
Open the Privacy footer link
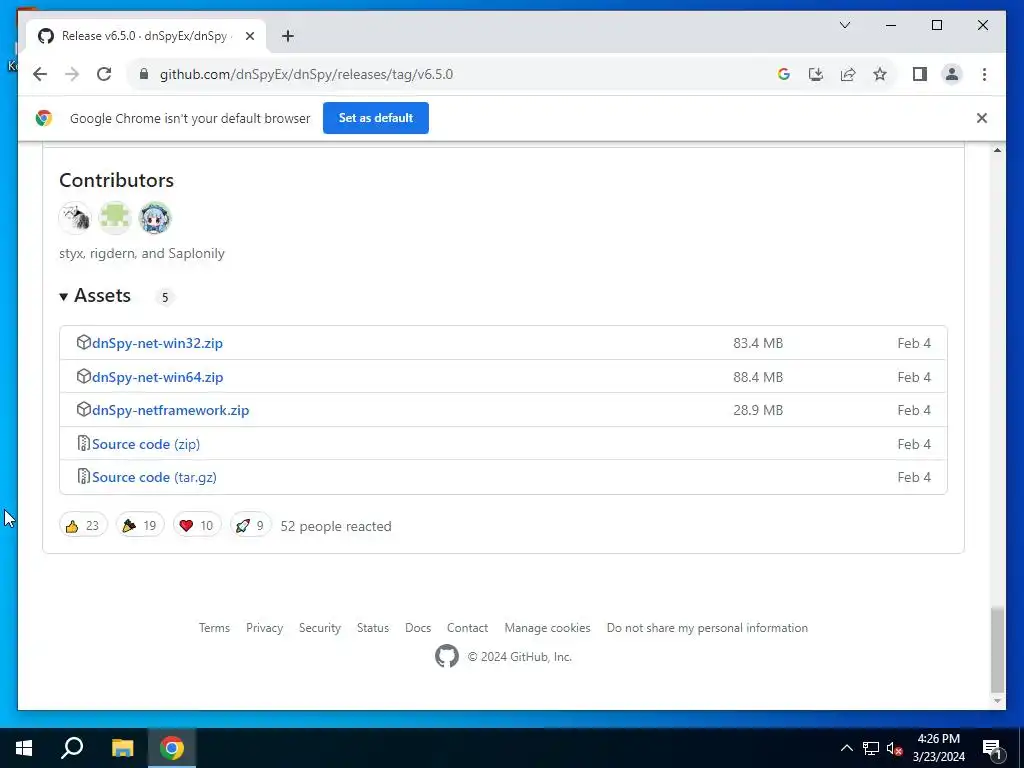click(x=264, y=628)
